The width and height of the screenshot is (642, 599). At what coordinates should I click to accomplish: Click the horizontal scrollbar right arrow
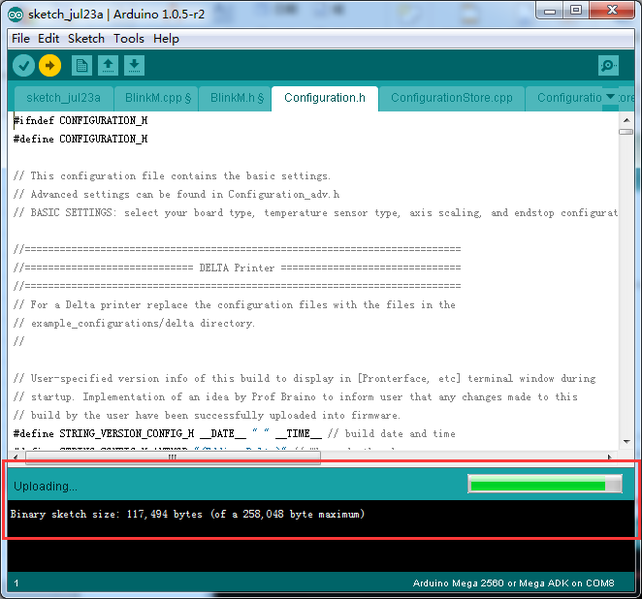tap(610, 457)
